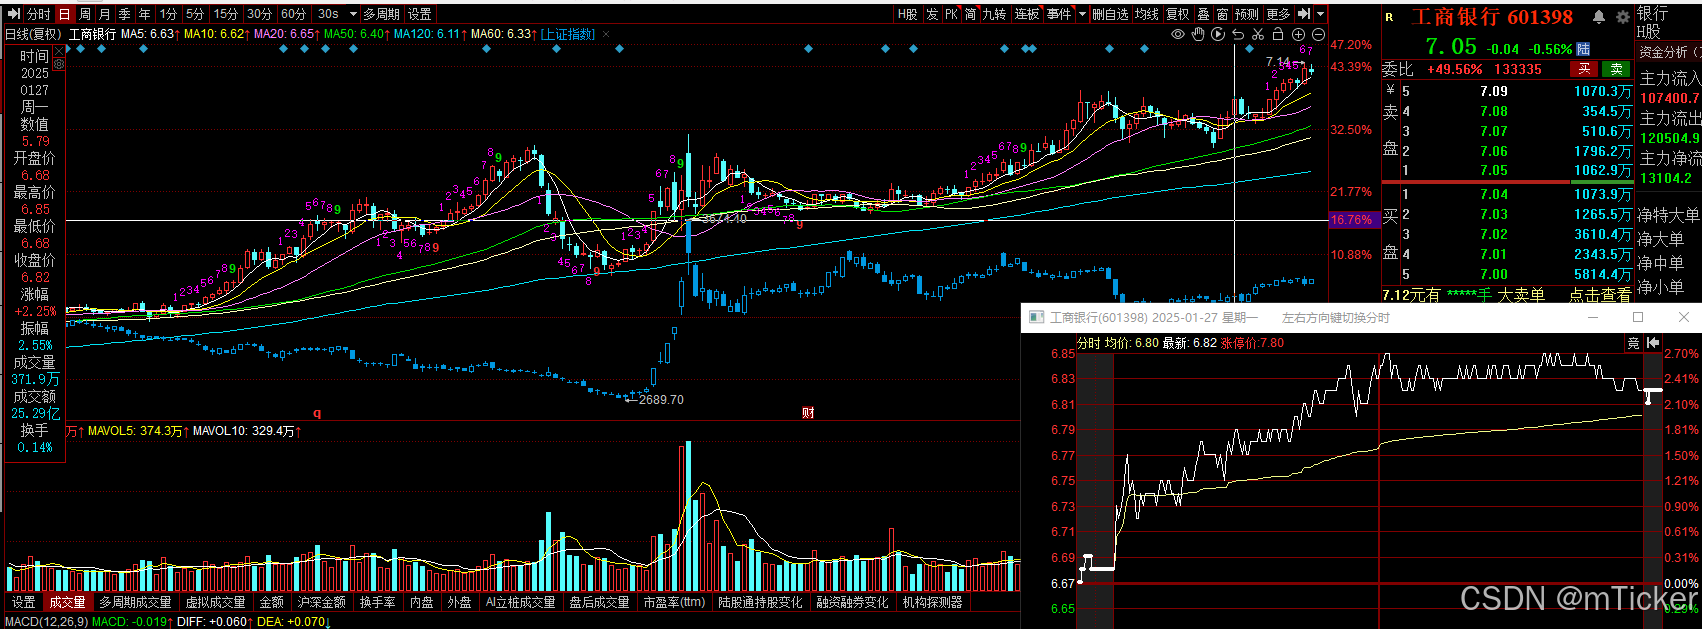The width and height of the screenshot is (1702, 629).
Task: Open the 更多 more toolbar menu
Action: (x=1278, y=14)
